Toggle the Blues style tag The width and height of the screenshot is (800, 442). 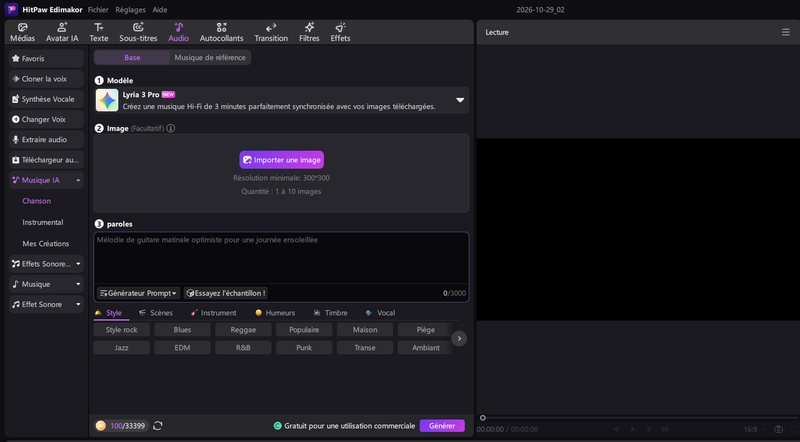click(x=182, y=330)
